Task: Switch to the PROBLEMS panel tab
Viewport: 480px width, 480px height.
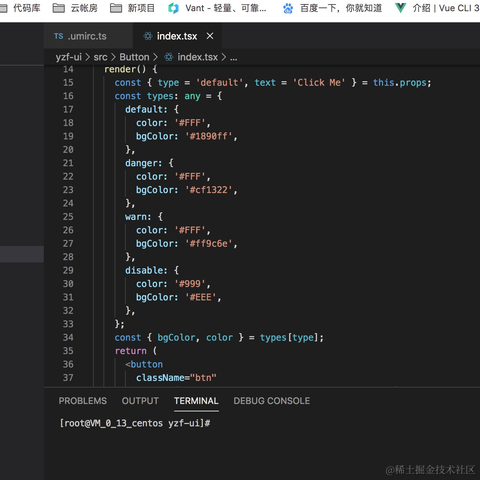Action: tap(83, 401)
